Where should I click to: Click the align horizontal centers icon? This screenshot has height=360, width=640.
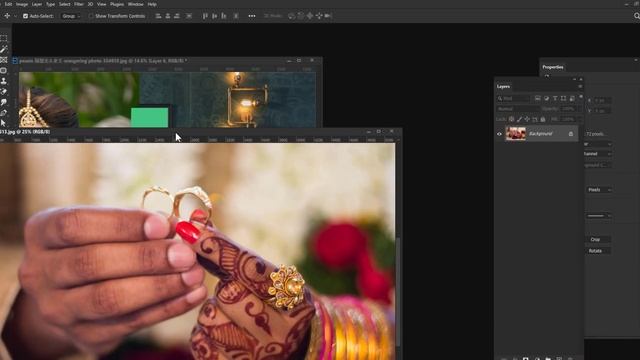coord(168,16)
